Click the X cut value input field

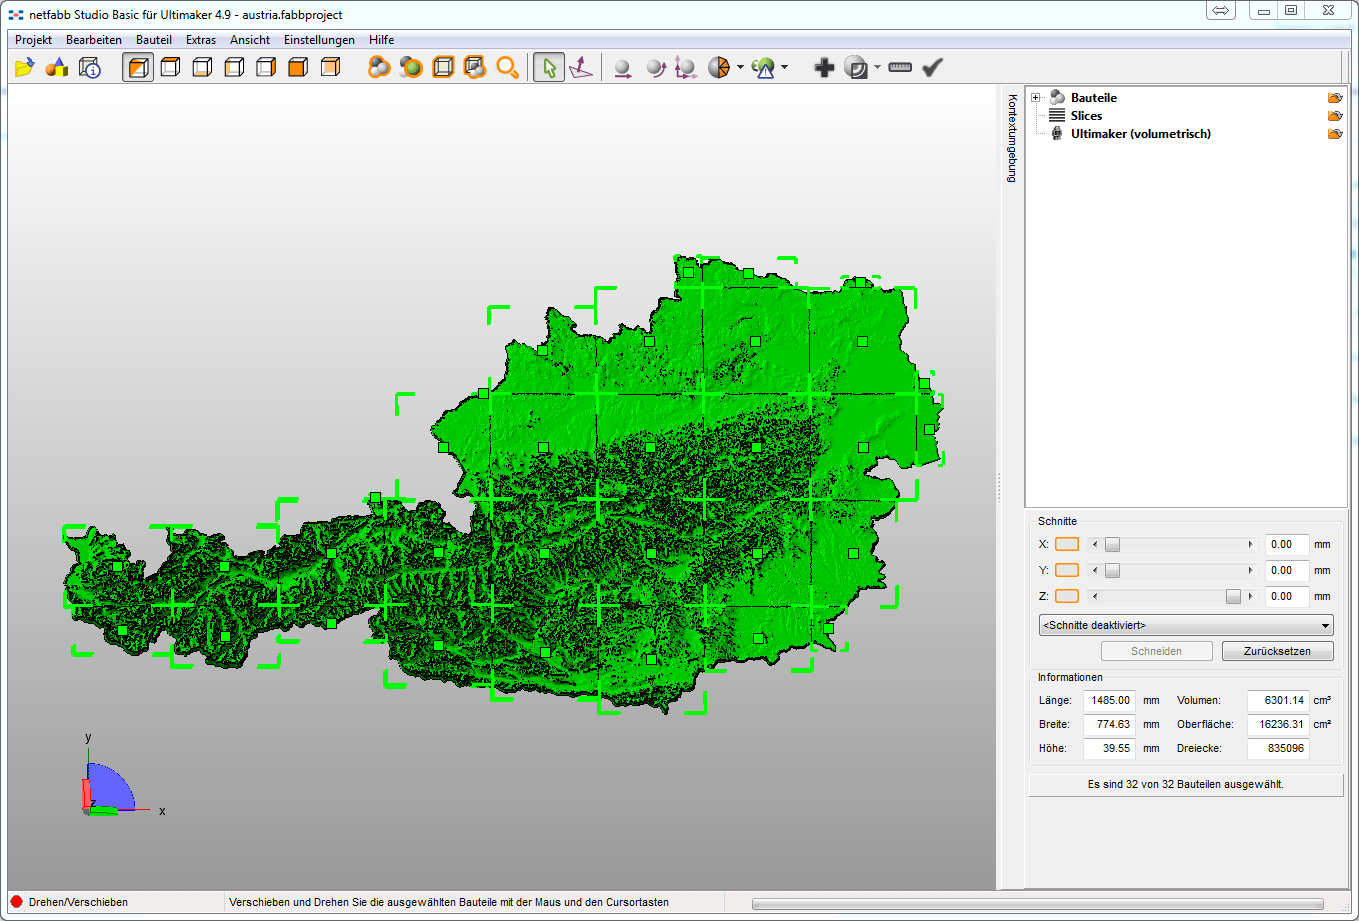[1286, 545]
